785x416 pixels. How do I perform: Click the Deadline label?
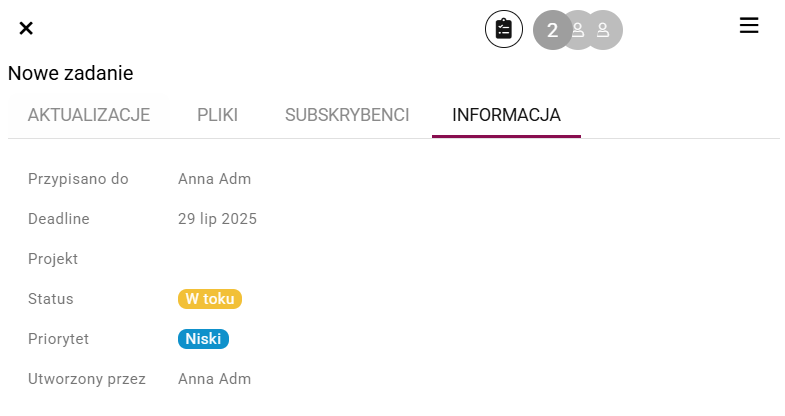click(59, 219)
